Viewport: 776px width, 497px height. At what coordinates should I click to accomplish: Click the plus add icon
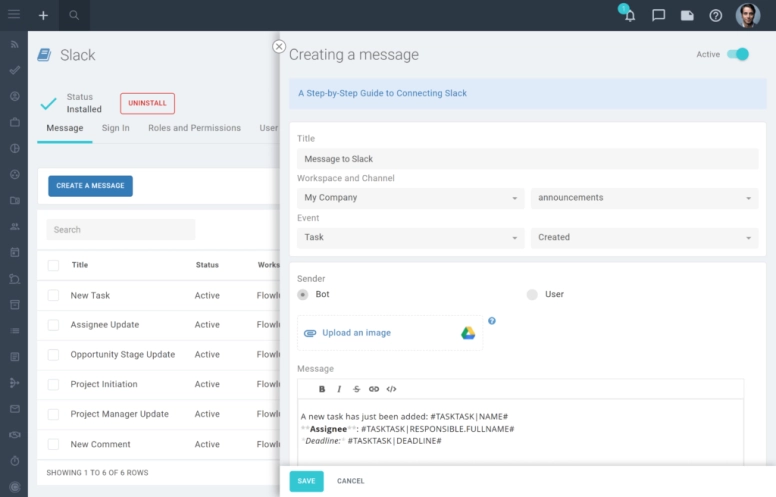coord(44,15)
